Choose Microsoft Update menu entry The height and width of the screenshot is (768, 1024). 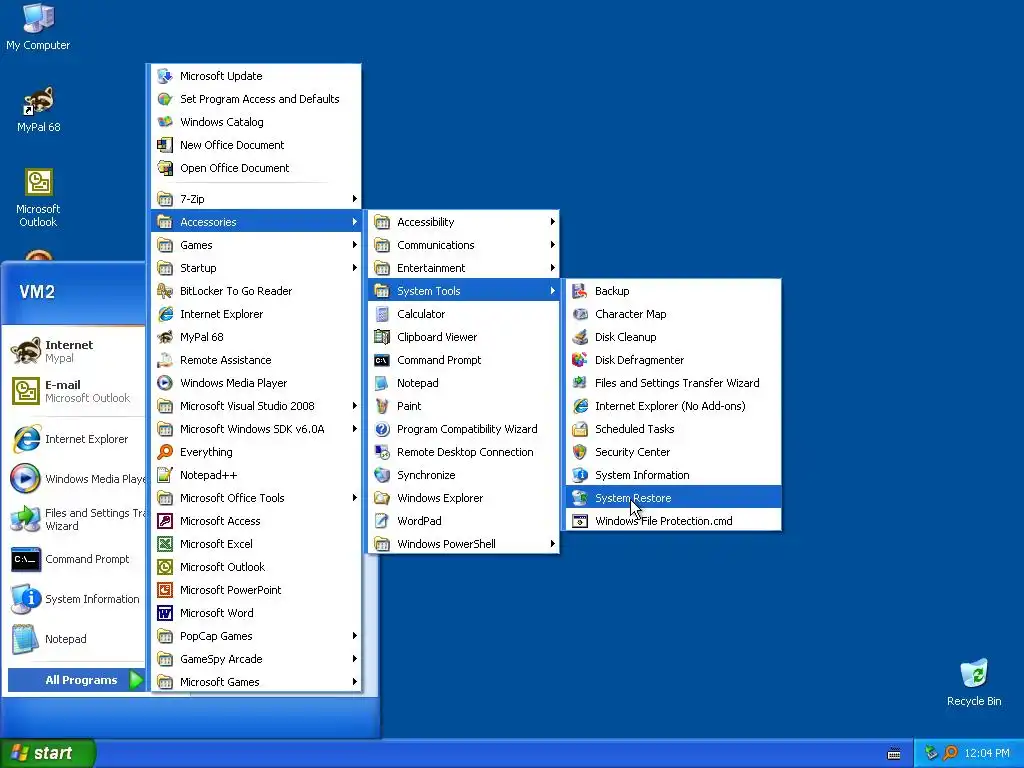coord(256,76)
